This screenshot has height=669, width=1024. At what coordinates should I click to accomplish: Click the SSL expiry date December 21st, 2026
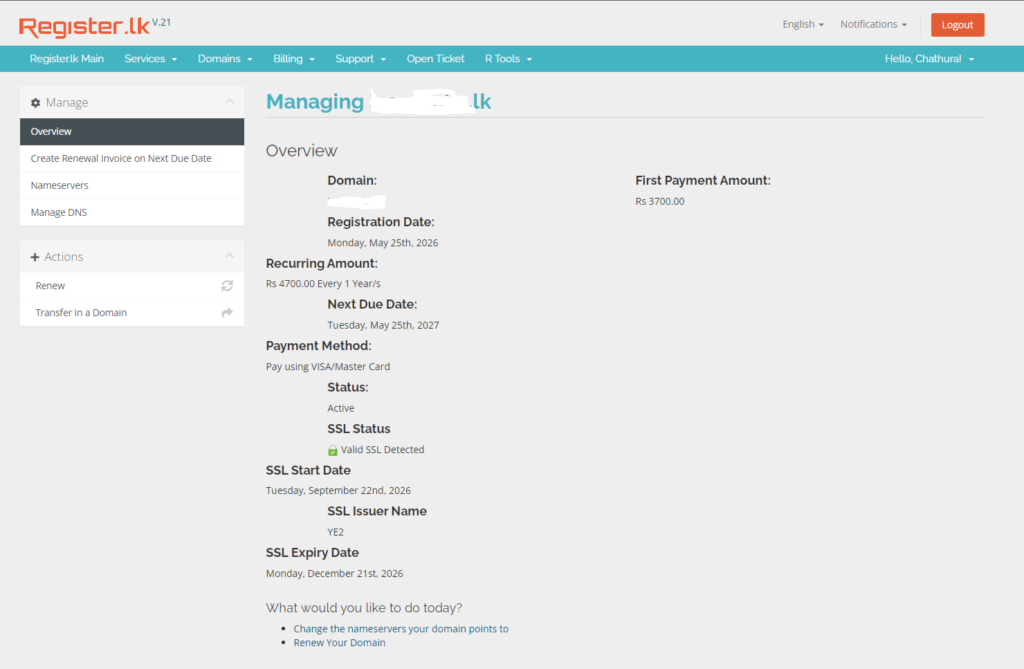334,573
